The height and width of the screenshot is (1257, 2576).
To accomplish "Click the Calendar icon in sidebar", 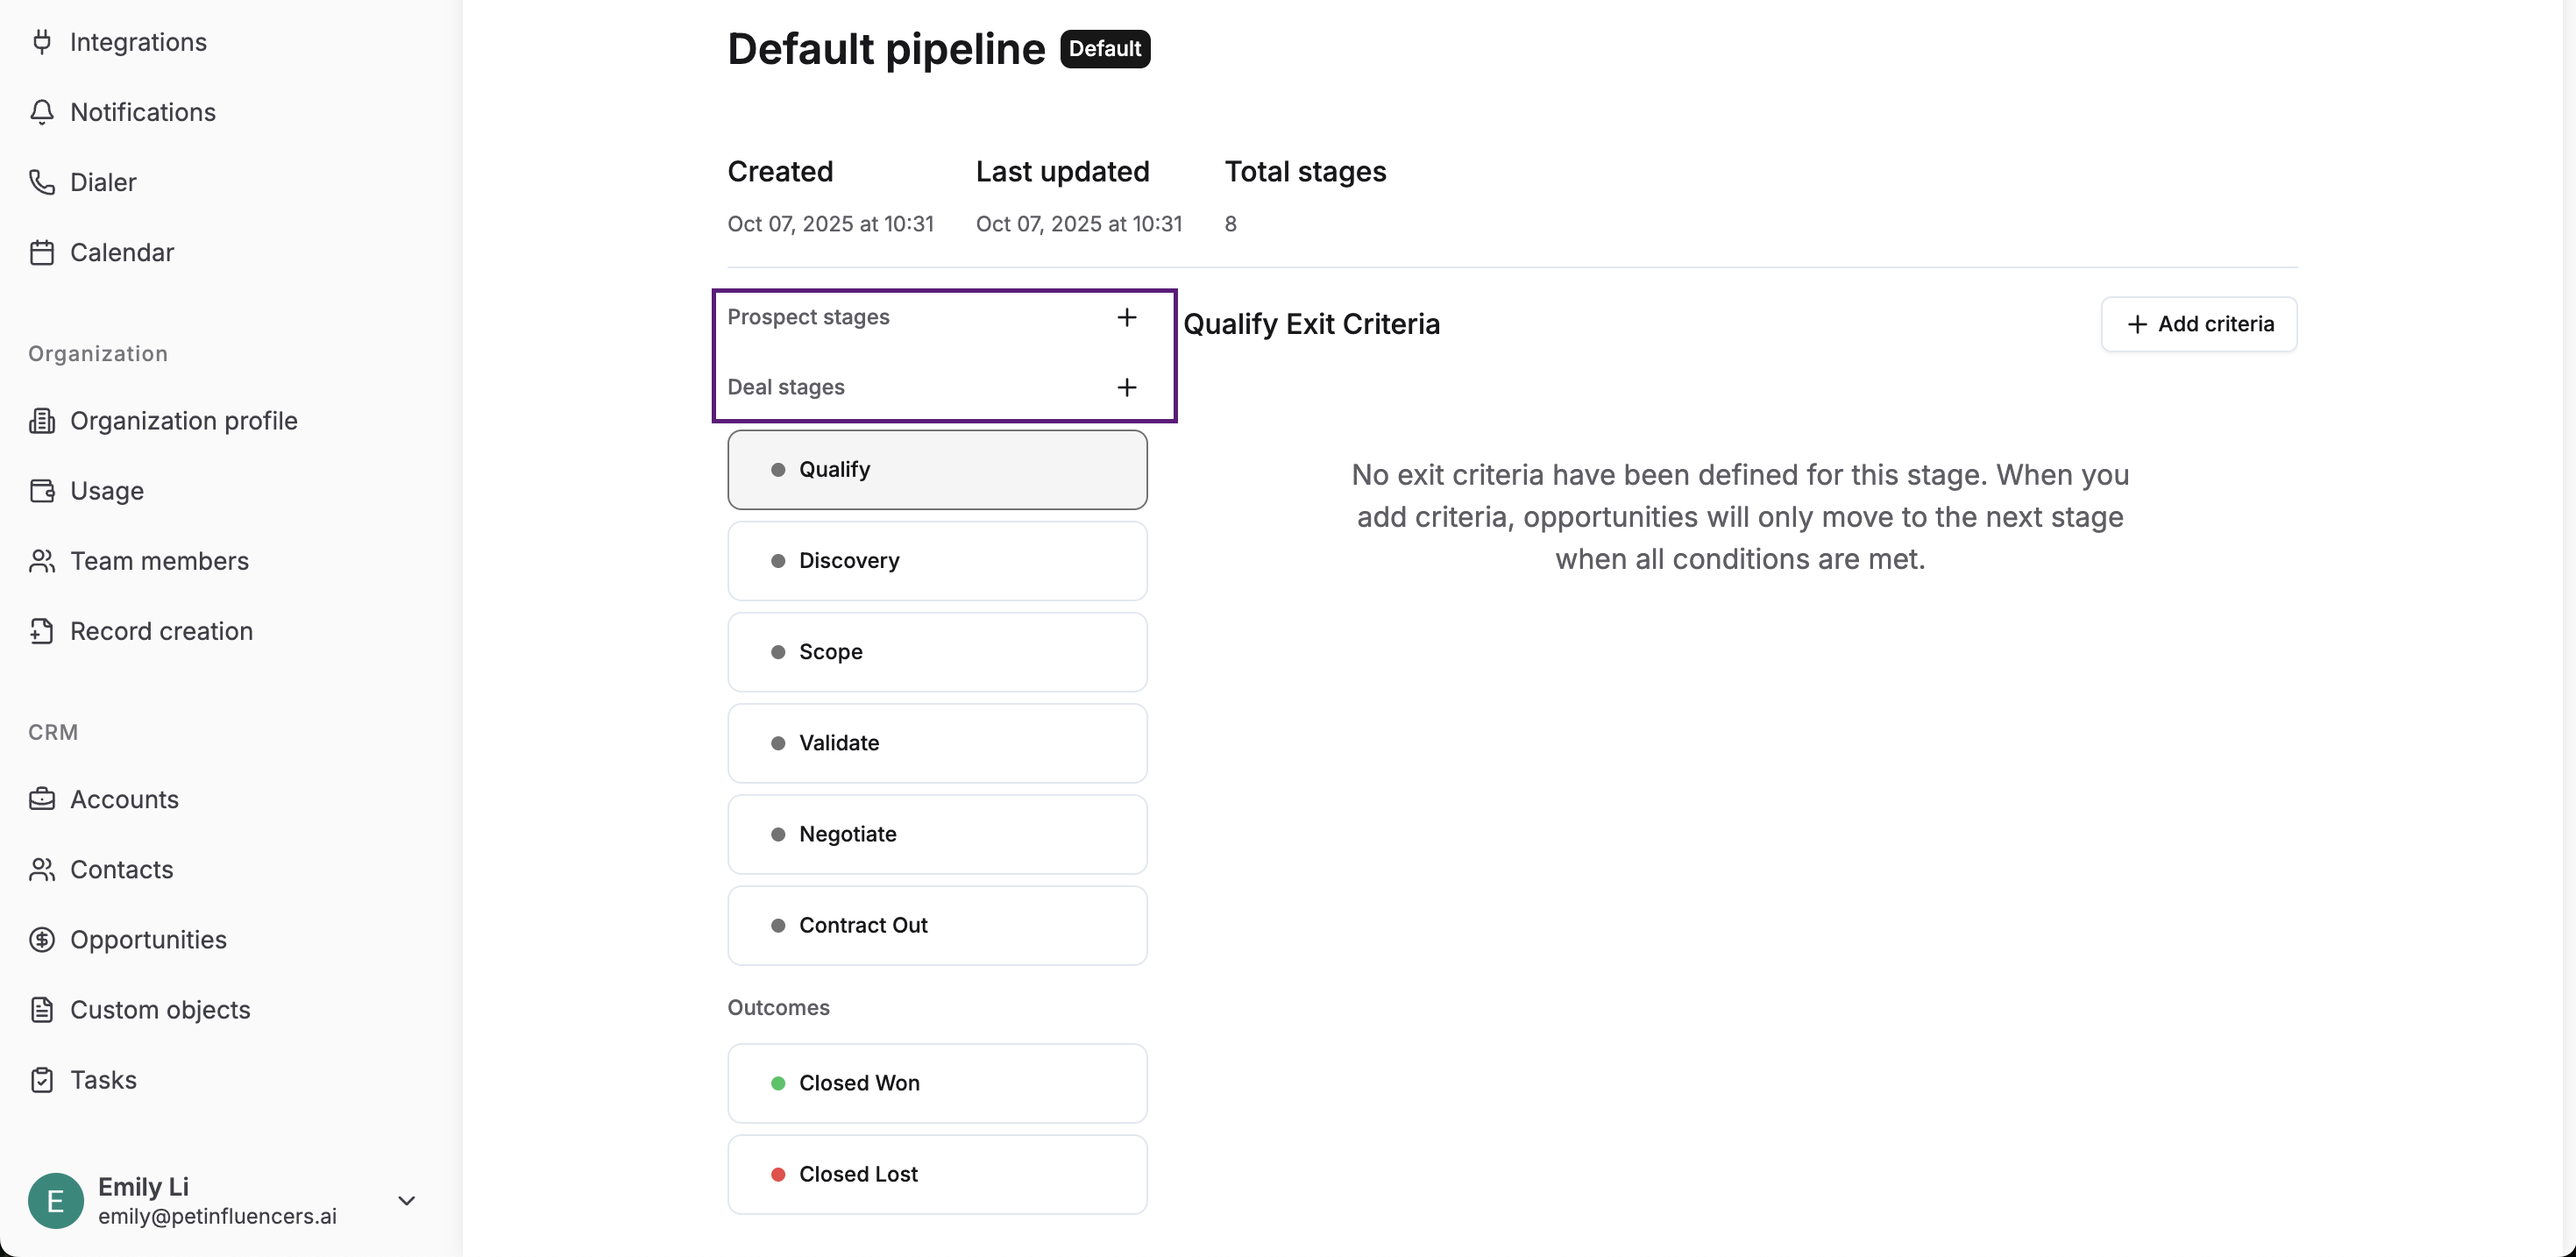I will point(41,252).
